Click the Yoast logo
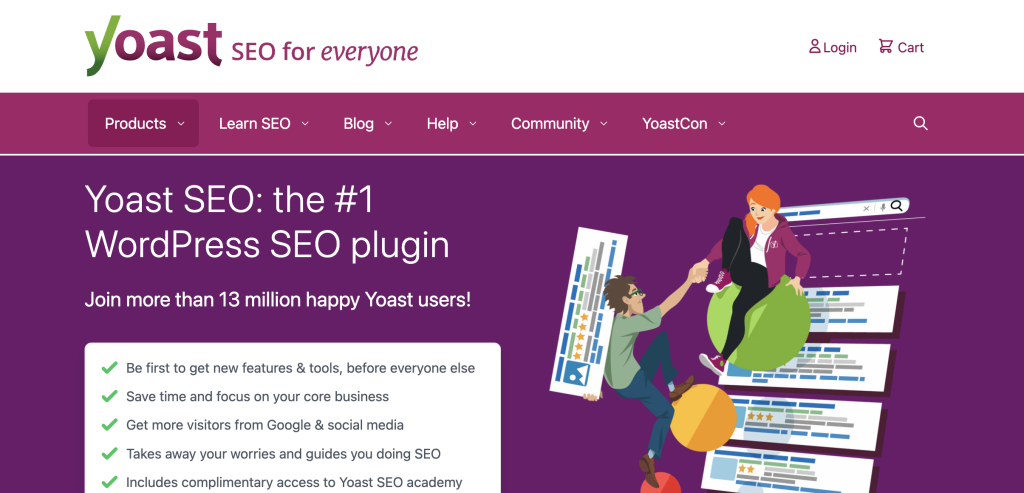Image resolution: width=1024 pixels, height=493 pixels. (153, 46)
